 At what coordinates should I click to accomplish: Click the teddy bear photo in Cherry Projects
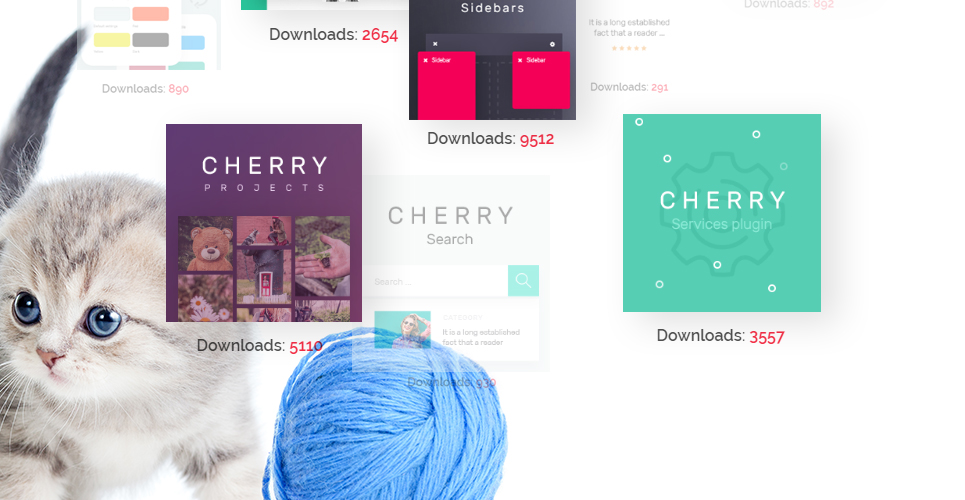click(x=206, y=244)
